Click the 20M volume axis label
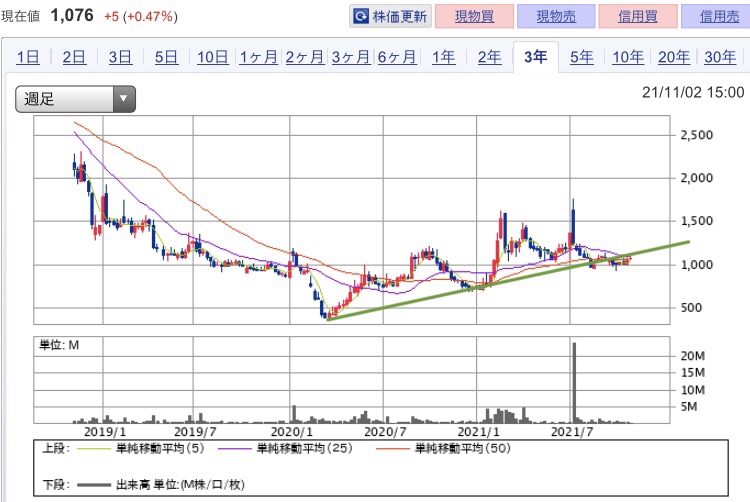Image resolution: width=750 pixels, height=502 pixels. [x=693, y=356]
